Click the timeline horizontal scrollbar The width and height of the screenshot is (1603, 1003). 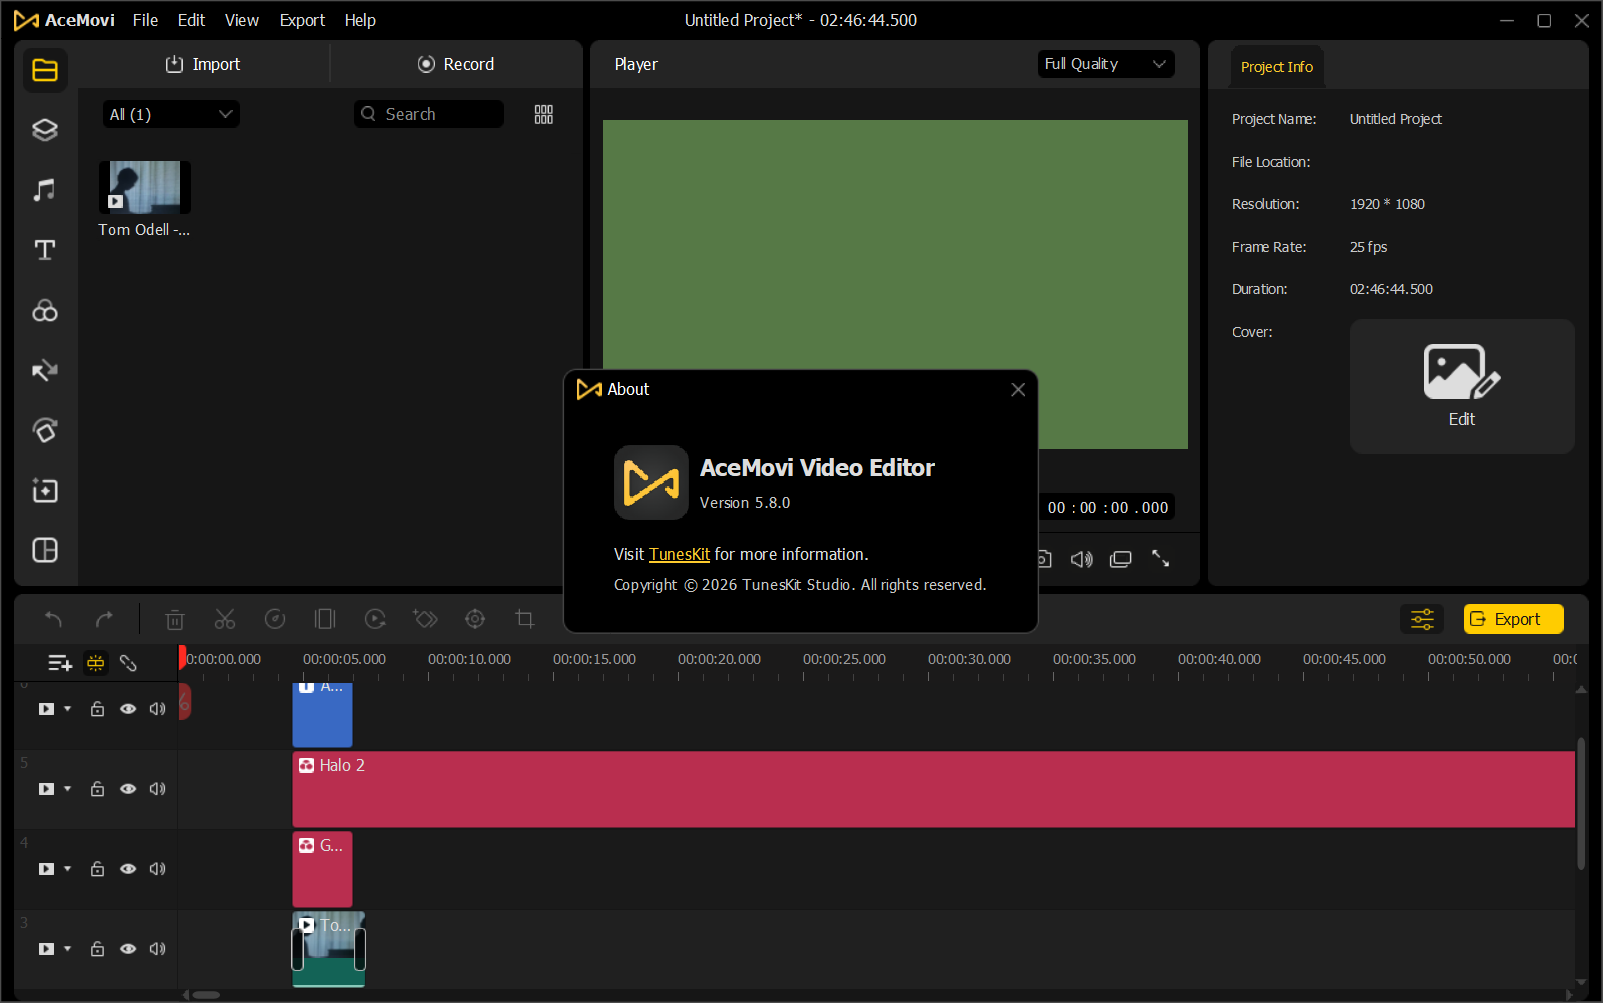coord(206,995)
